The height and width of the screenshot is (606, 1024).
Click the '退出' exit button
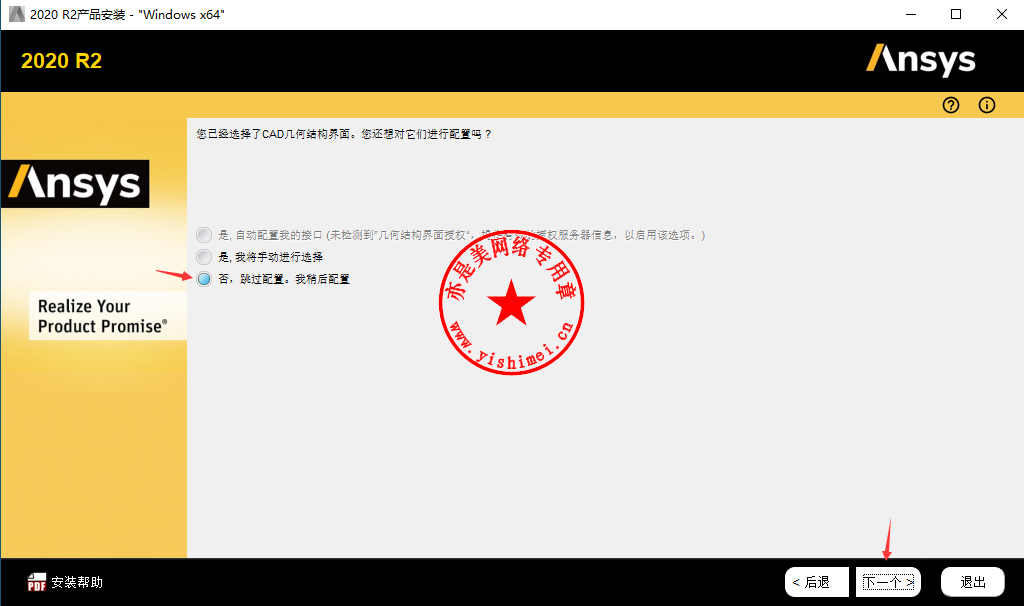tap(972, 582)
